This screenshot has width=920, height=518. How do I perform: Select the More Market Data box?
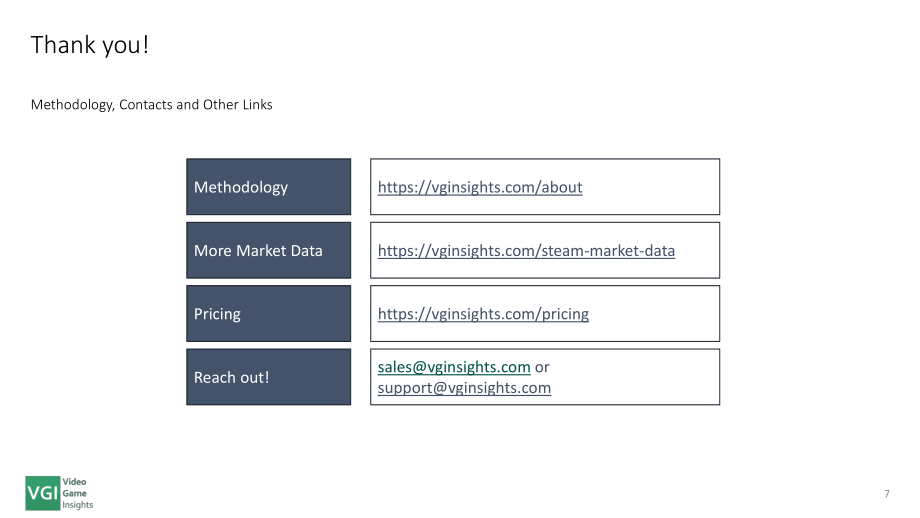tap(269, 250)
